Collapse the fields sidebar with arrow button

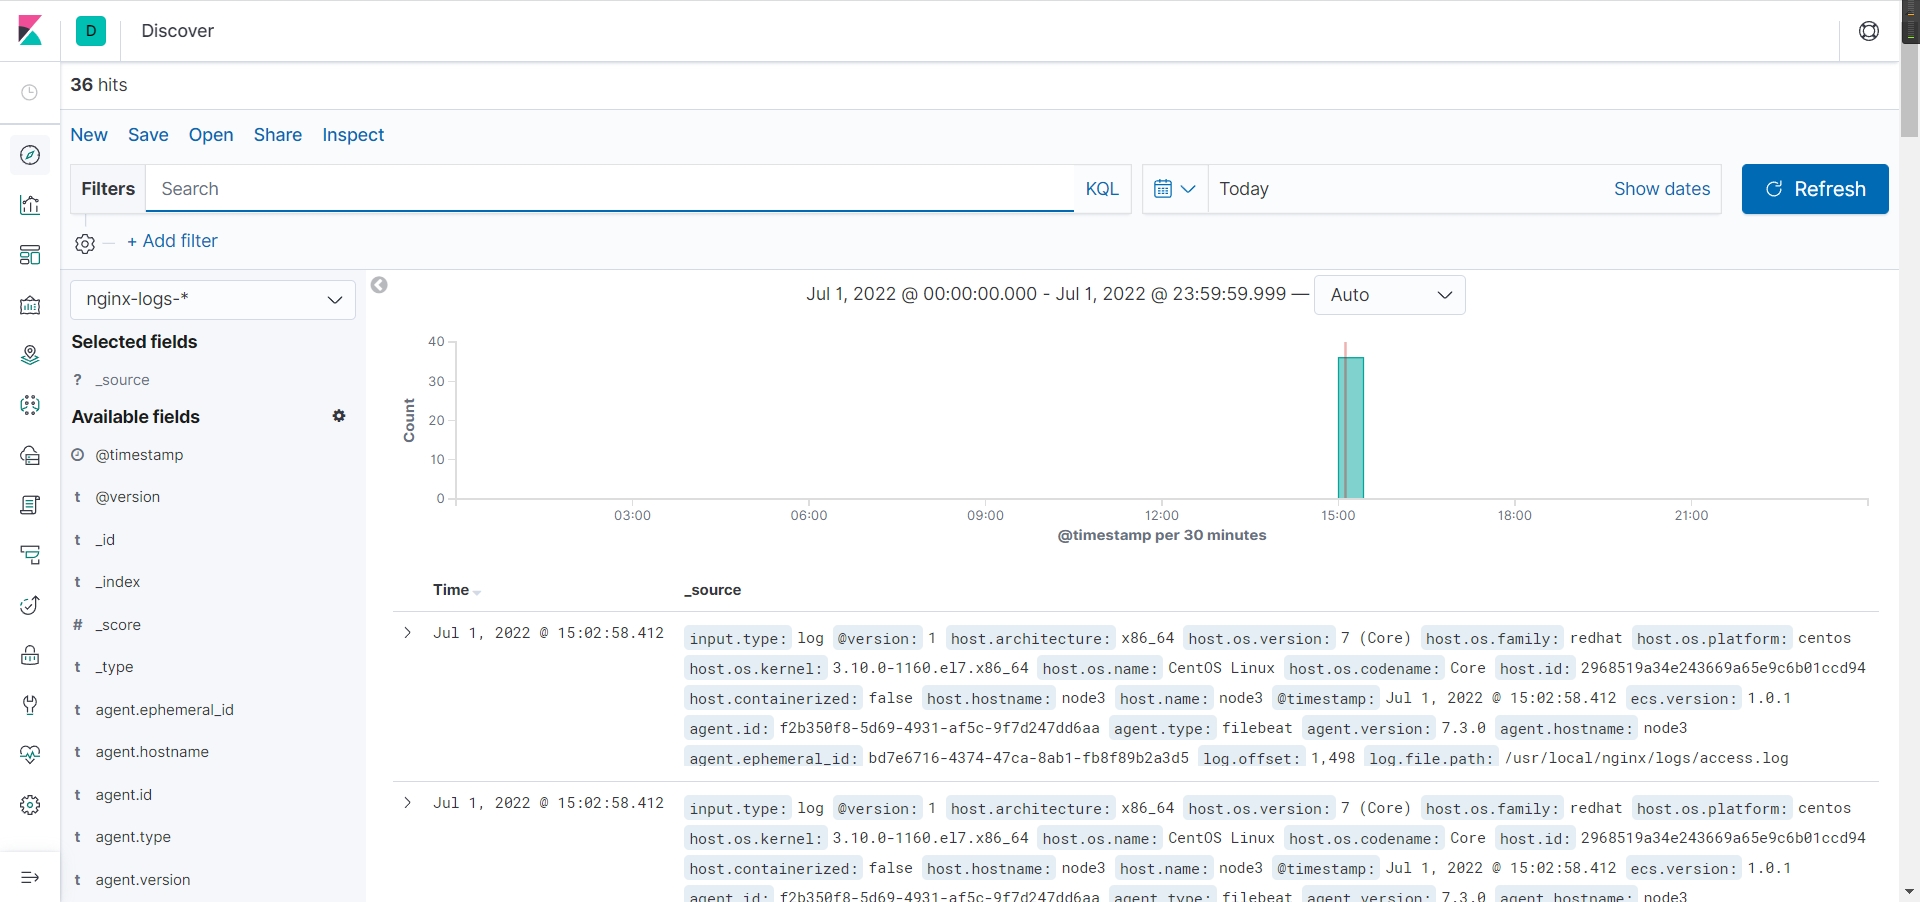tap(379, 285)
